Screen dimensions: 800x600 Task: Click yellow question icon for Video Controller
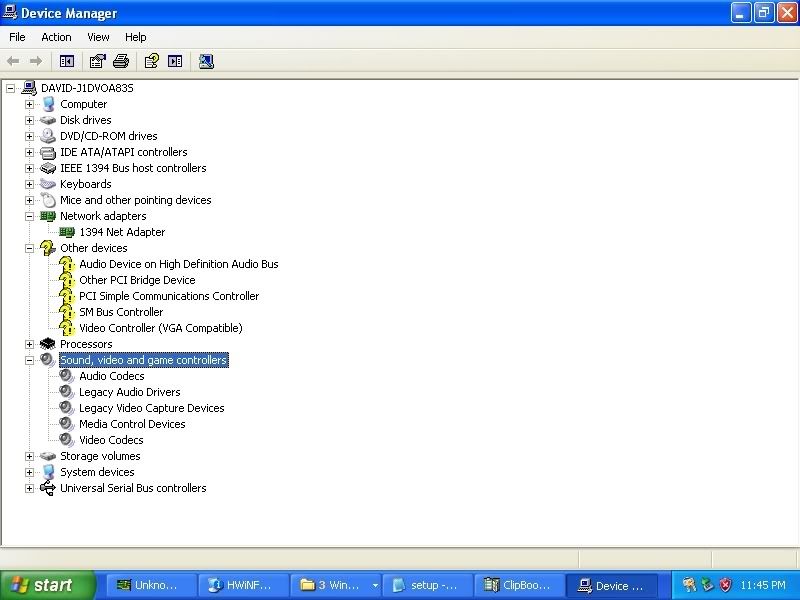tap(67, 328)
